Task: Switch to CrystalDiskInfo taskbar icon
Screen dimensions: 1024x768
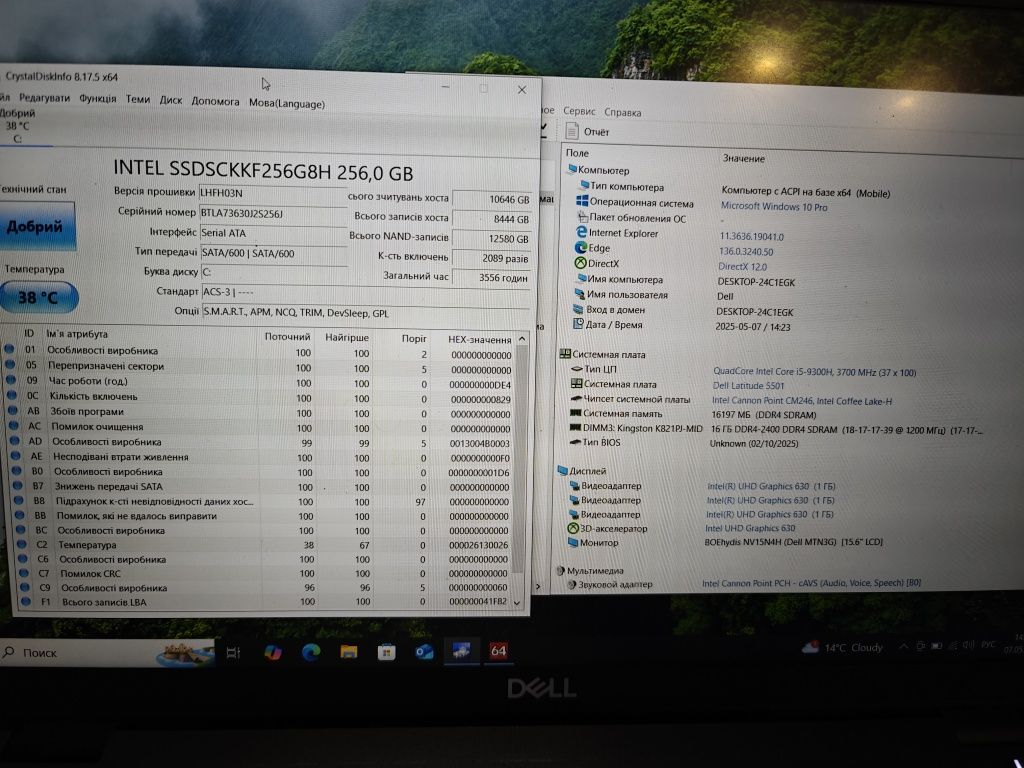Action: tap(462, 650)
